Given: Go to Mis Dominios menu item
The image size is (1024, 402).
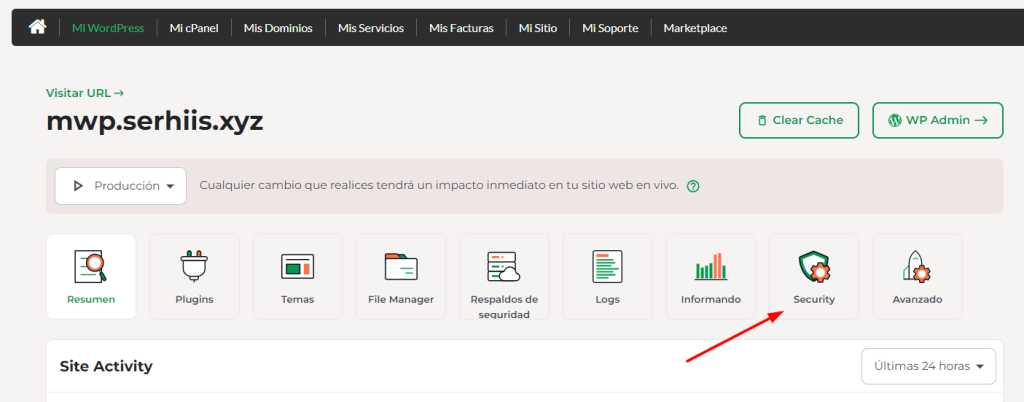Looking at the screenshot, I should click(x=278, y=28).
